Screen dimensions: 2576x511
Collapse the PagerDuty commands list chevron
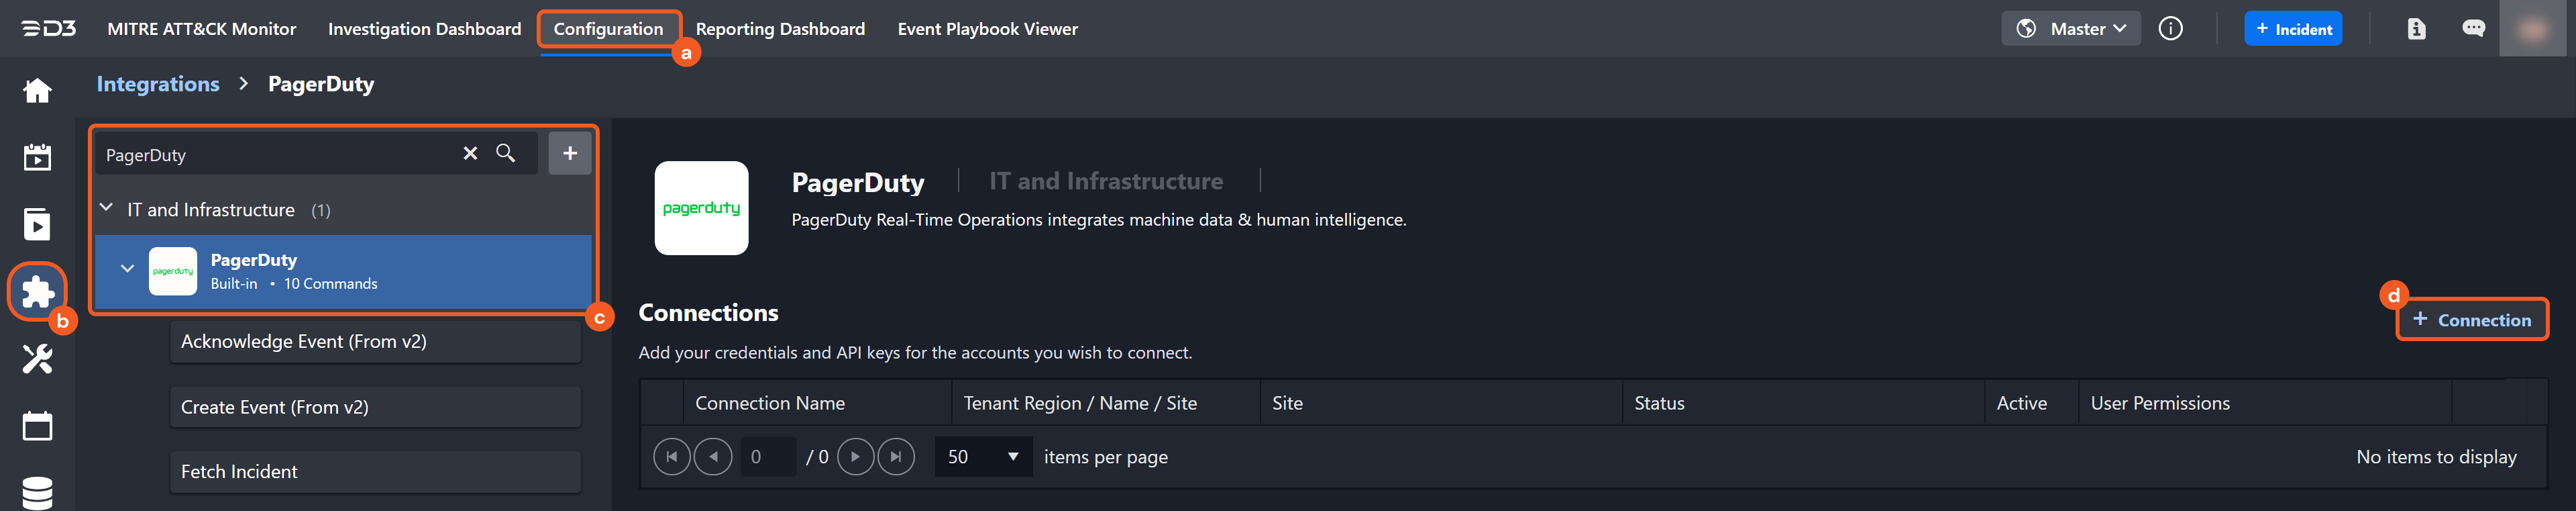click(x=127, y=269)
